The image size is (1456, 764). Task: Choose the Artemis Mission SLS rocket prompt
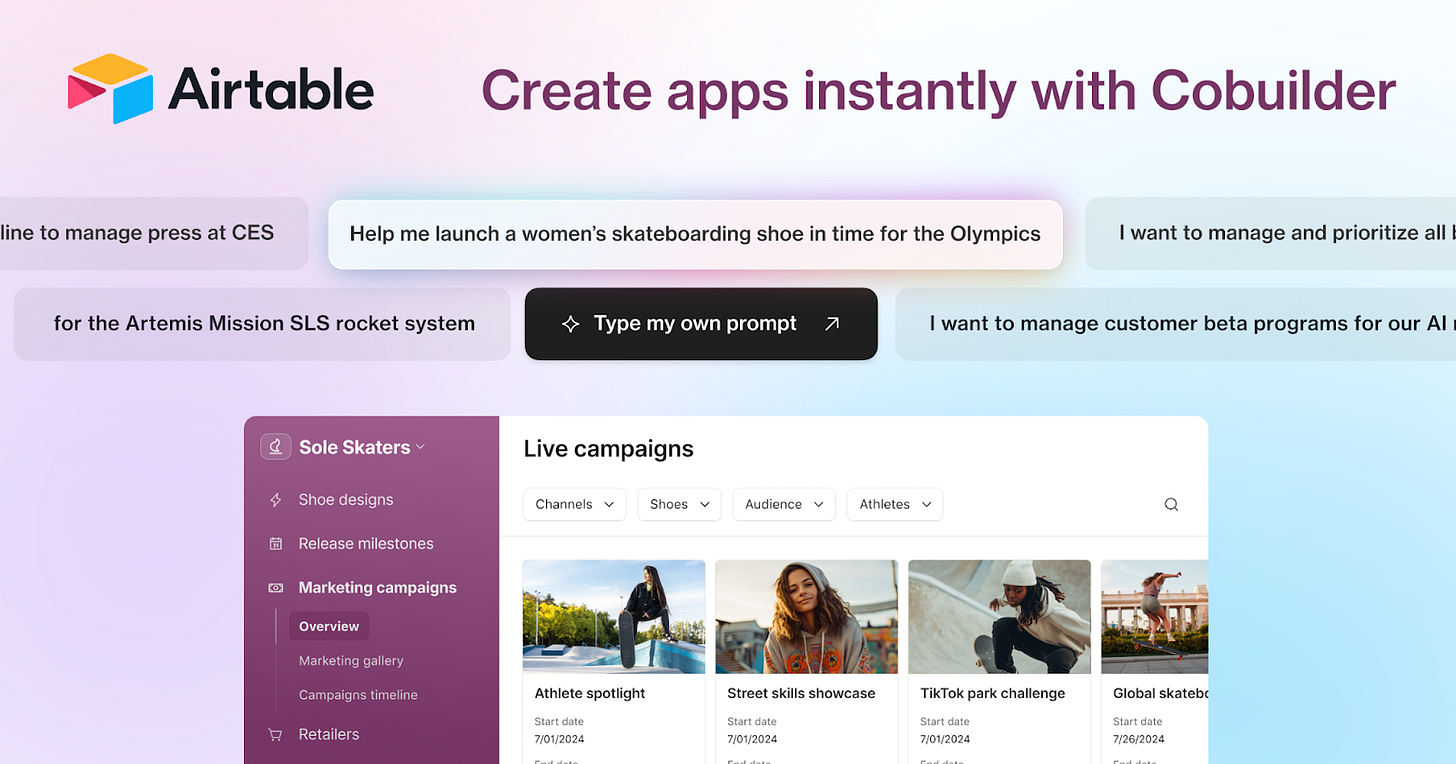click(x=263, y=324)
